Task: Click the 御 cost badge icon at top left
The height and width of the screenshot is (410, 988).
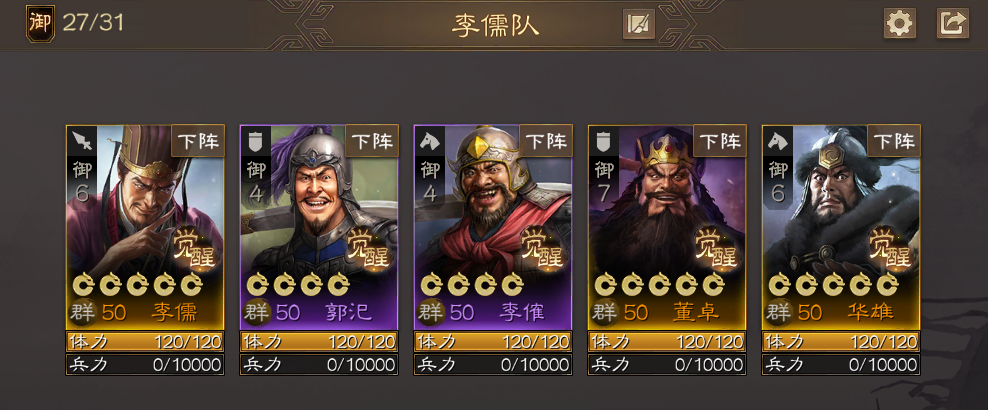Action: point(40,23)
